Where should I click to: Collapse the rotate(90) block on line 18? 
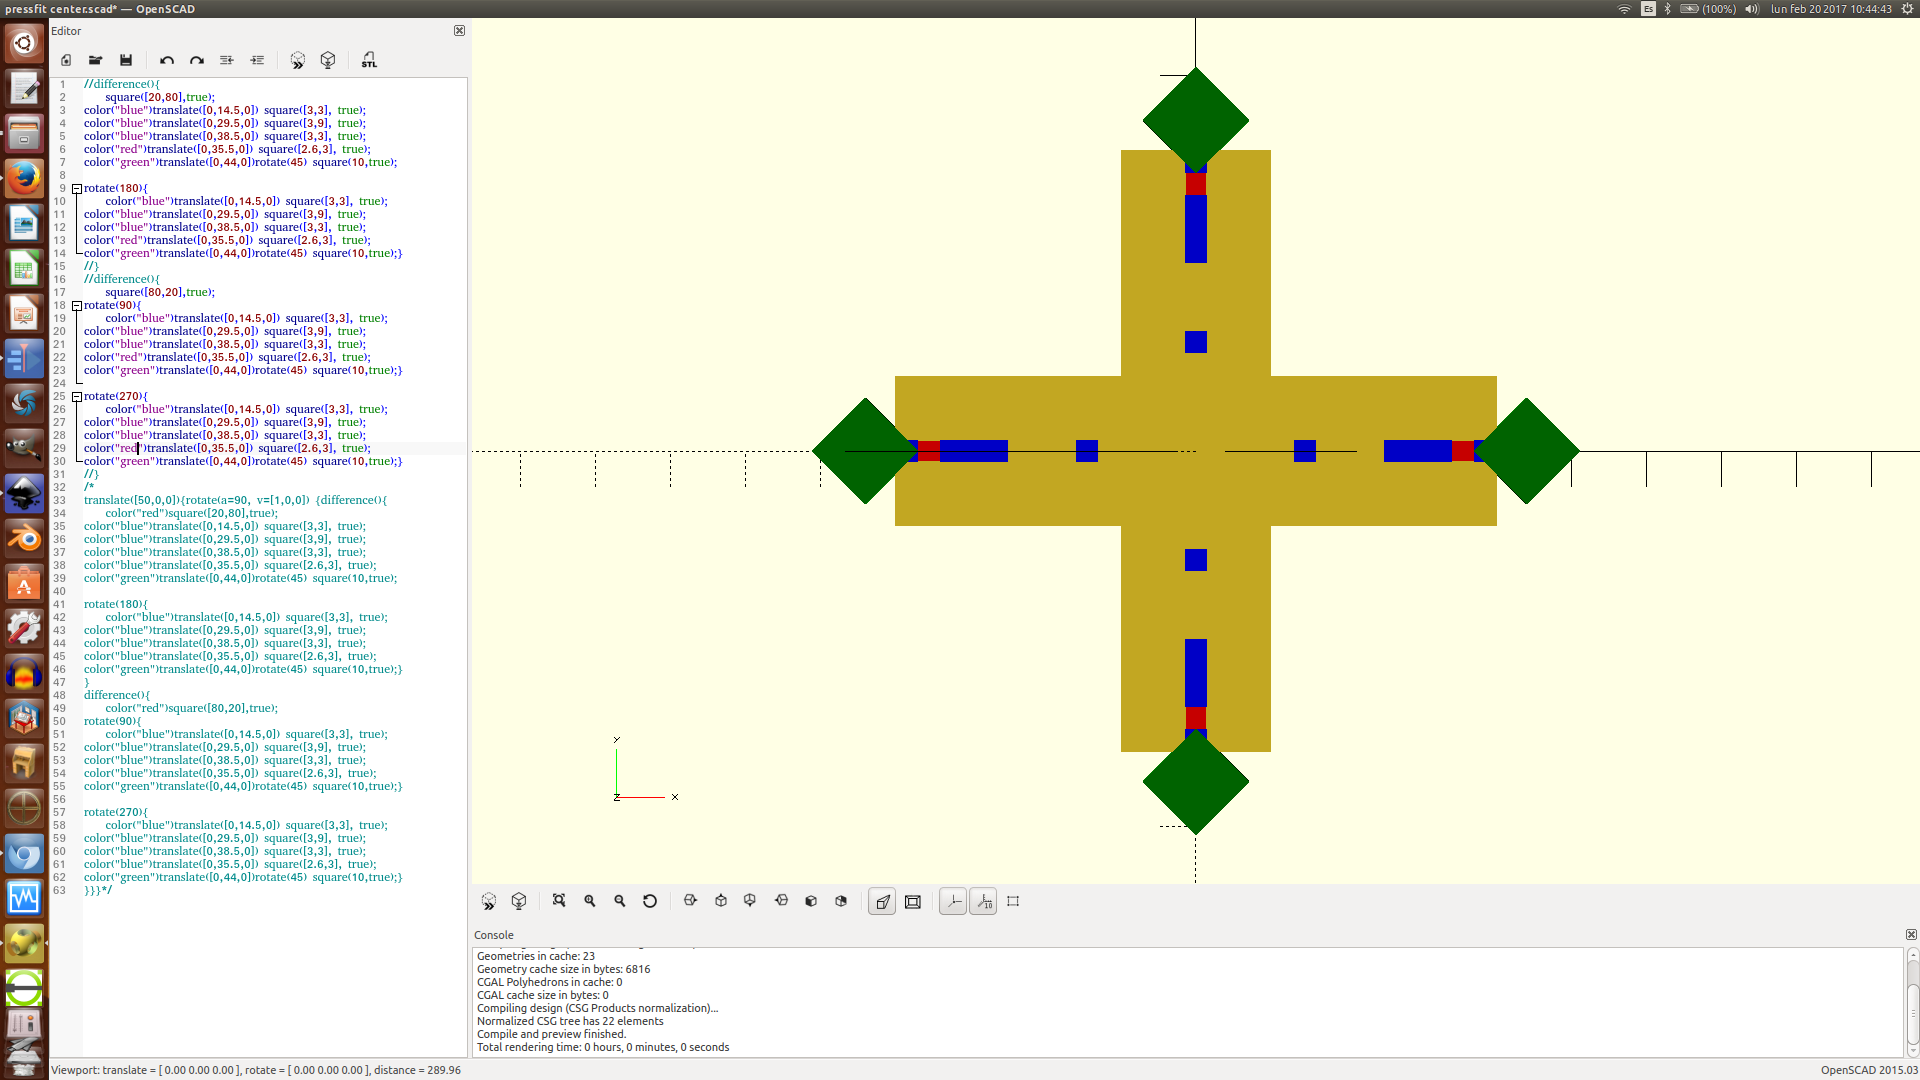(77, 305)
